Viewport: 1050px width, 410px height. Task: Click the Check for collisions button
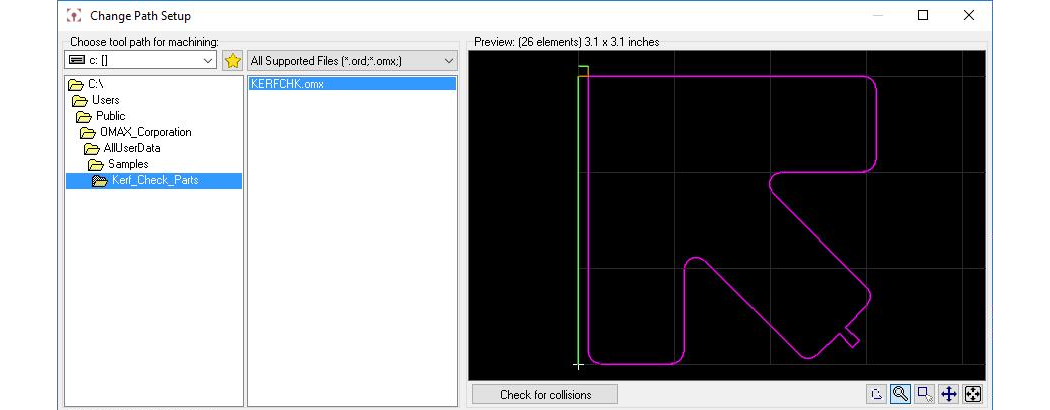coord(545,395)
